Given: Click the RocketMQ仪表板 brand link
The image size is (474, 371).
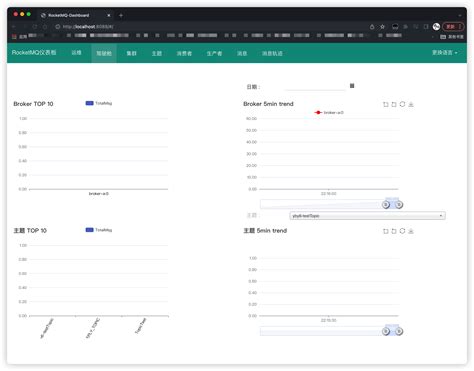Looking at the screenshot, I should [x=34, y=52].
